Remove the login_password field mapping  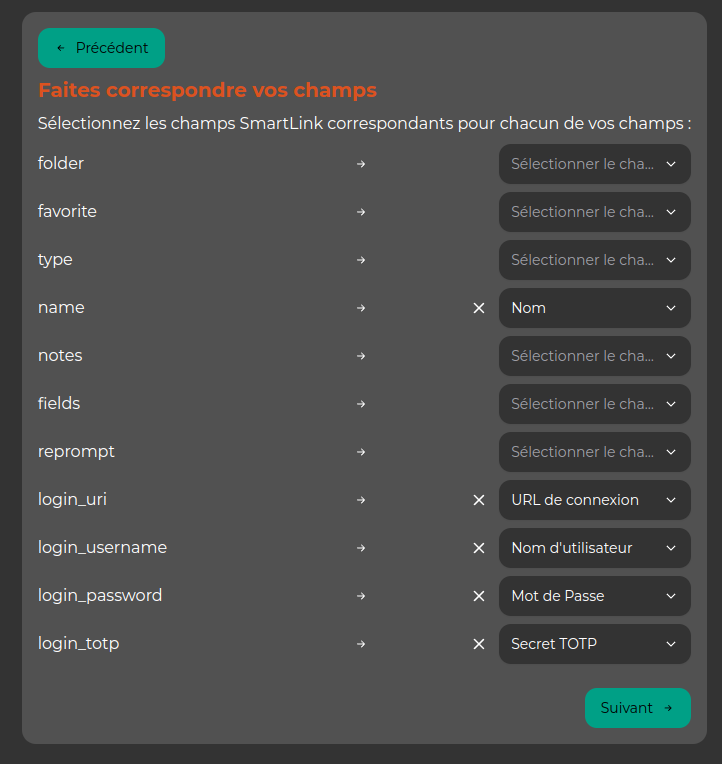tap(479, 596)
